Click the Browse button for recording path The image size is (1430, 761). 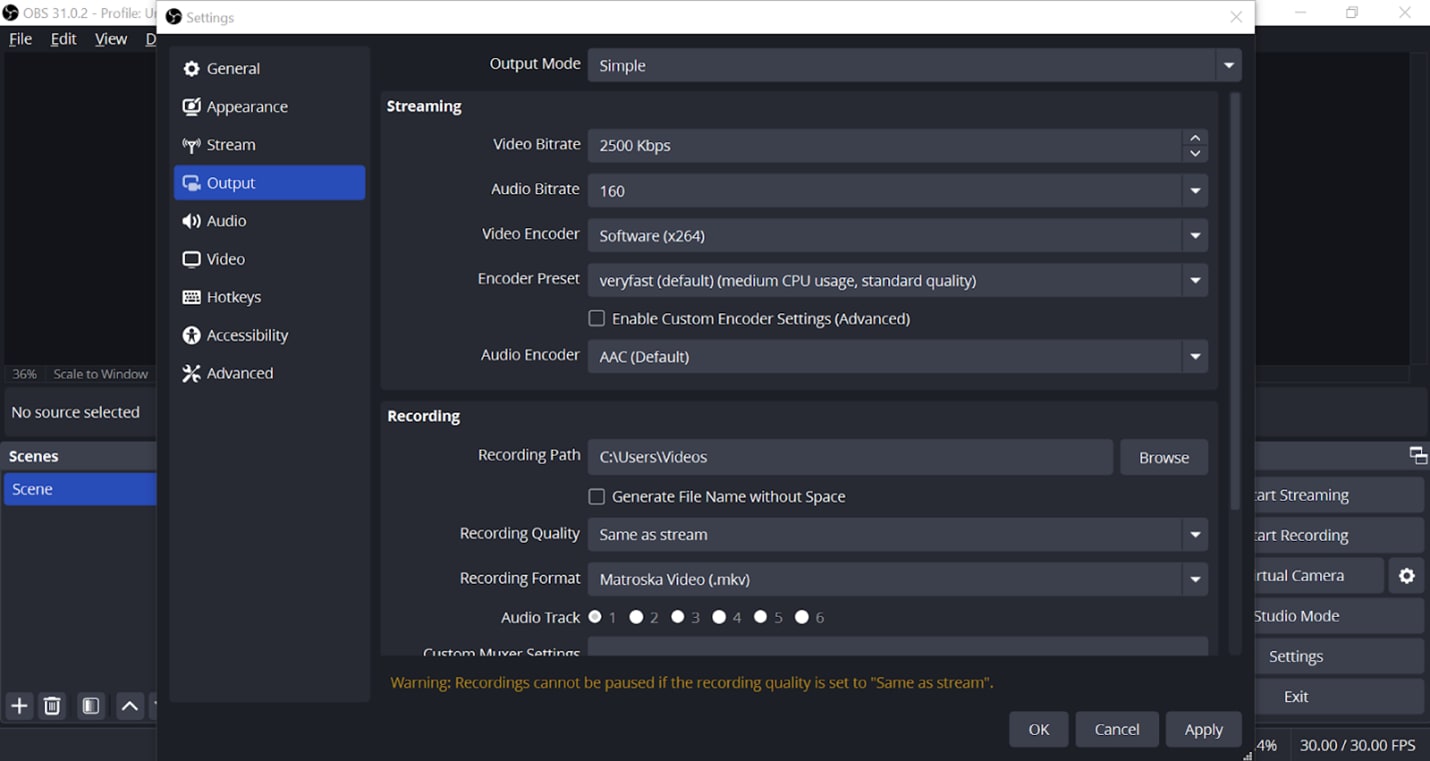[x=1163, y=457]
